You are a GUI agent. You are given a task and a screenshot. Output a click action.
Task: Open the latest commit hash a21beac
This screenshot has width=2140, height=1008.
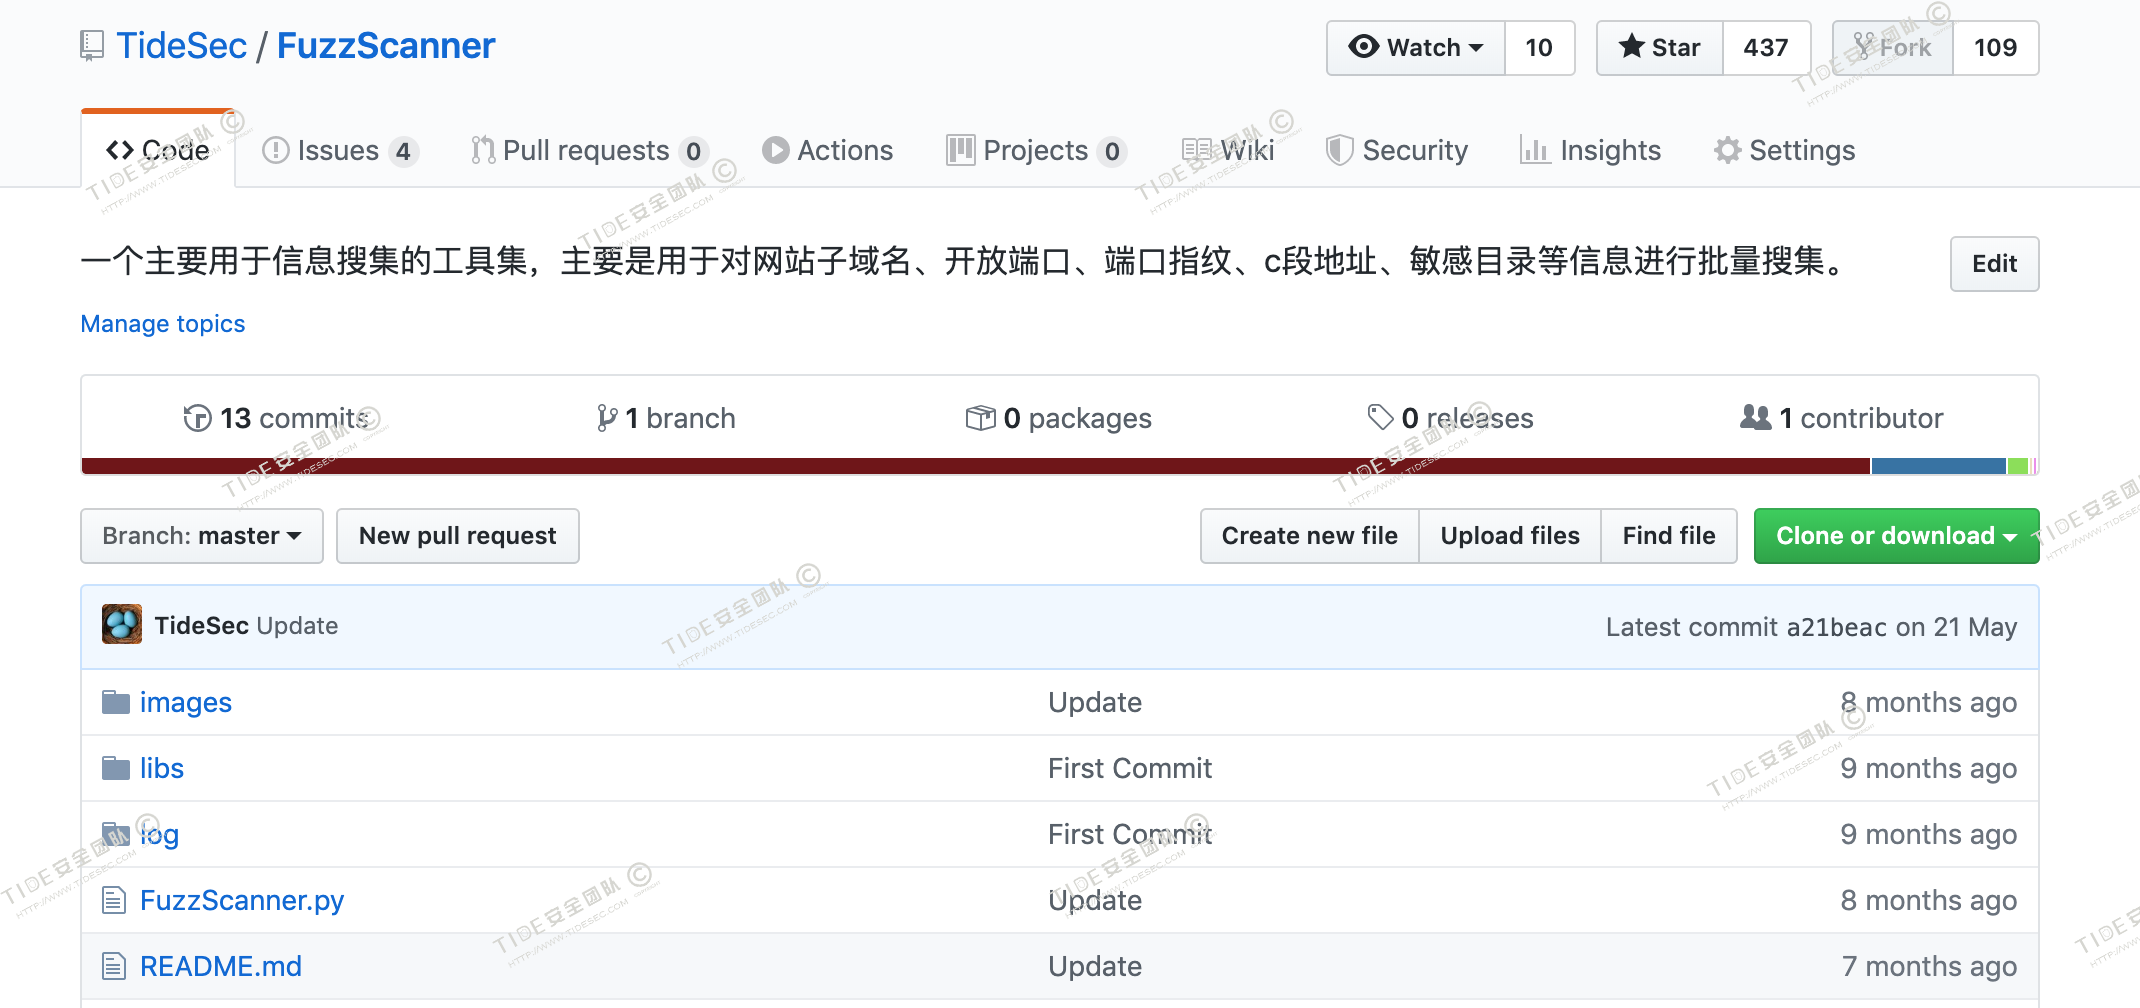1836,627
